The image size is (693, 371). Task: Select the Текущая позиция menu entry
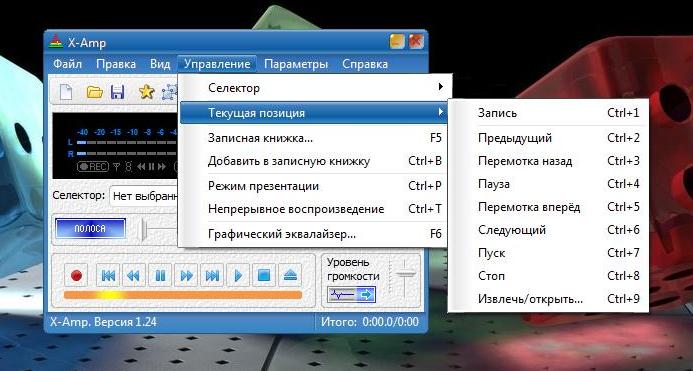pos(314,113)
